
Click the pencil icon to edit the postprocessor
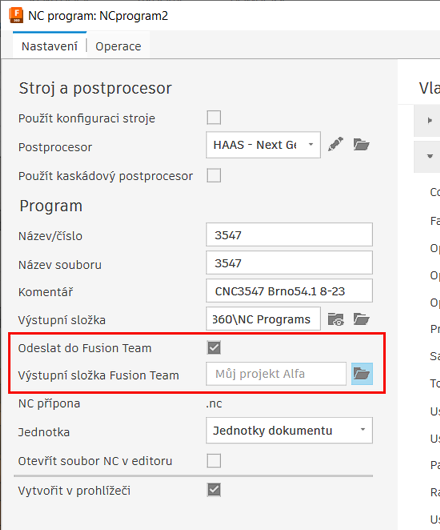tap(336, 145)
